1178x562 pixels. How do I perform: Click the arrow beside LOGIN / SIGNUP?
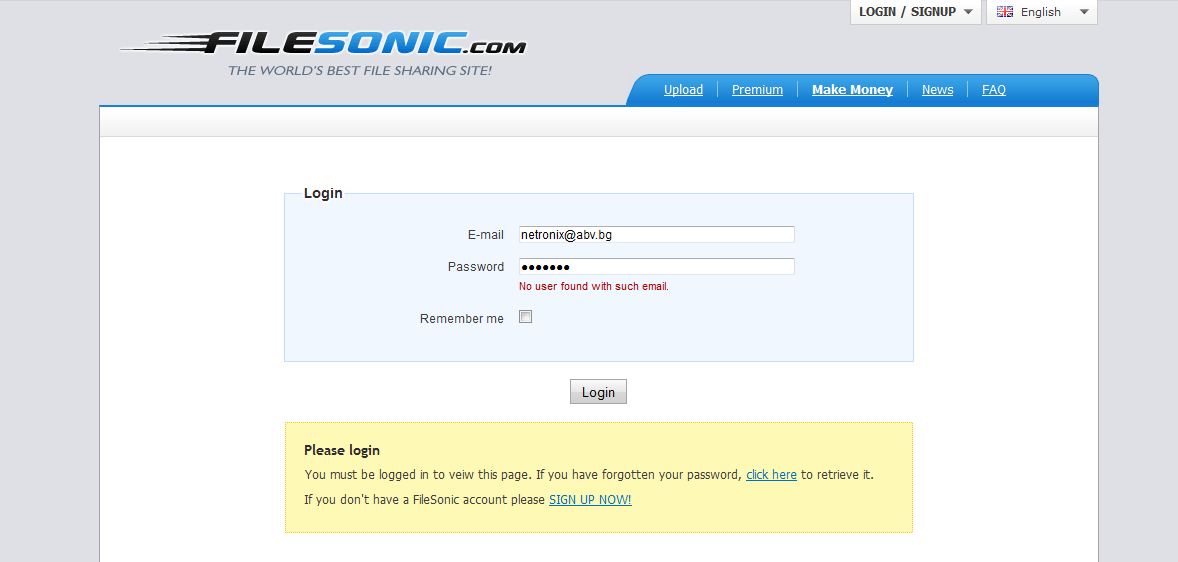click(968, 12)
